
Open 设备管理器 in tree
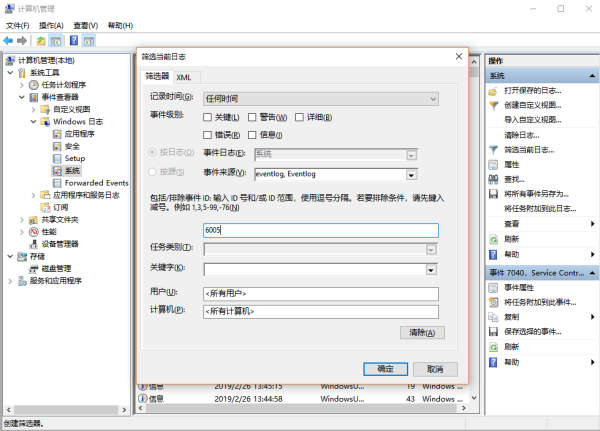60,244
